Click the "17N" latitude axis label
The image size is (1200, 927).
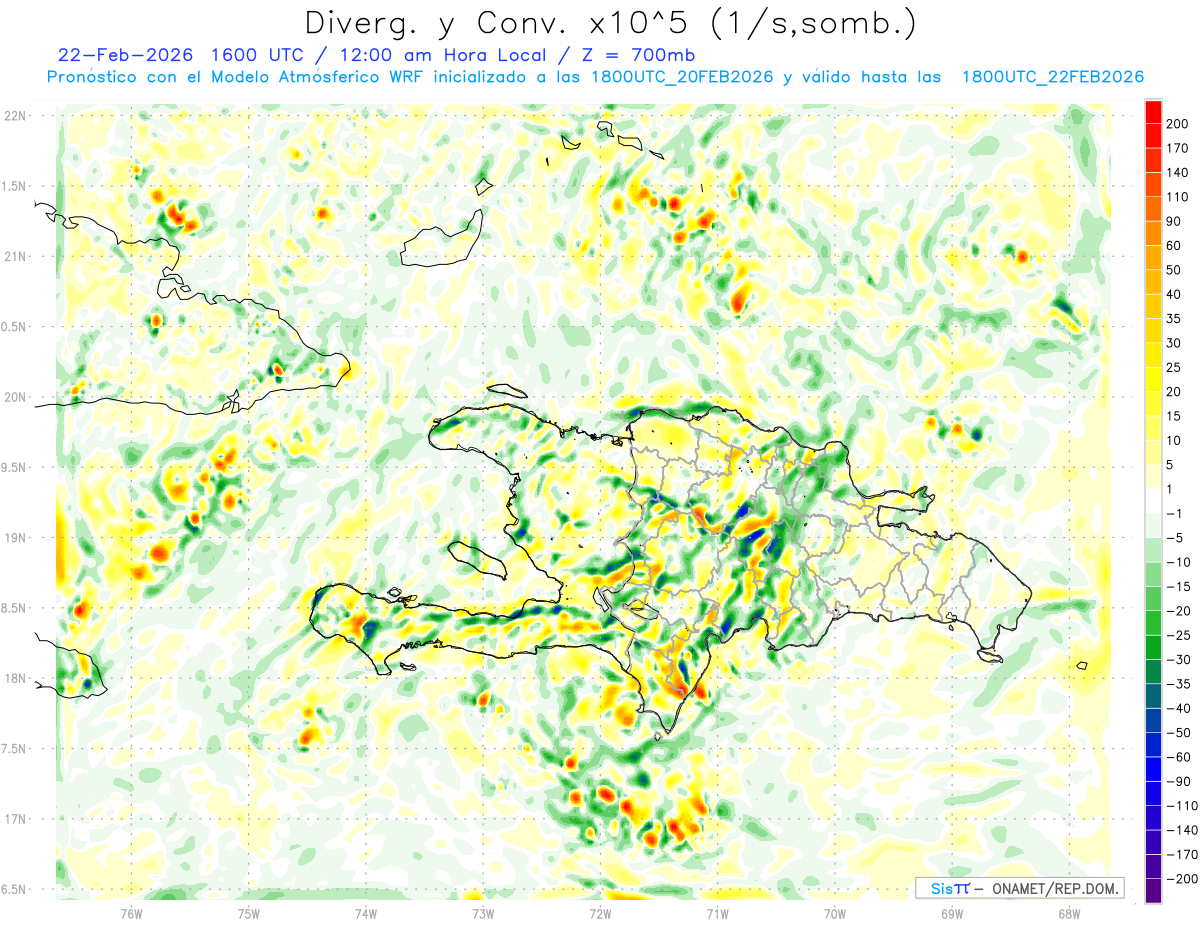[14, 820]
